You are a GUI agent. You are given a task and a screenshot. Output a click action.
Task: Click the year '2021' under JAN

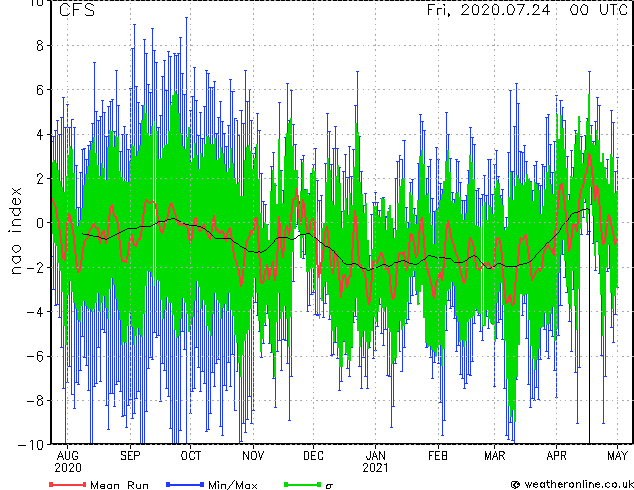376,468
